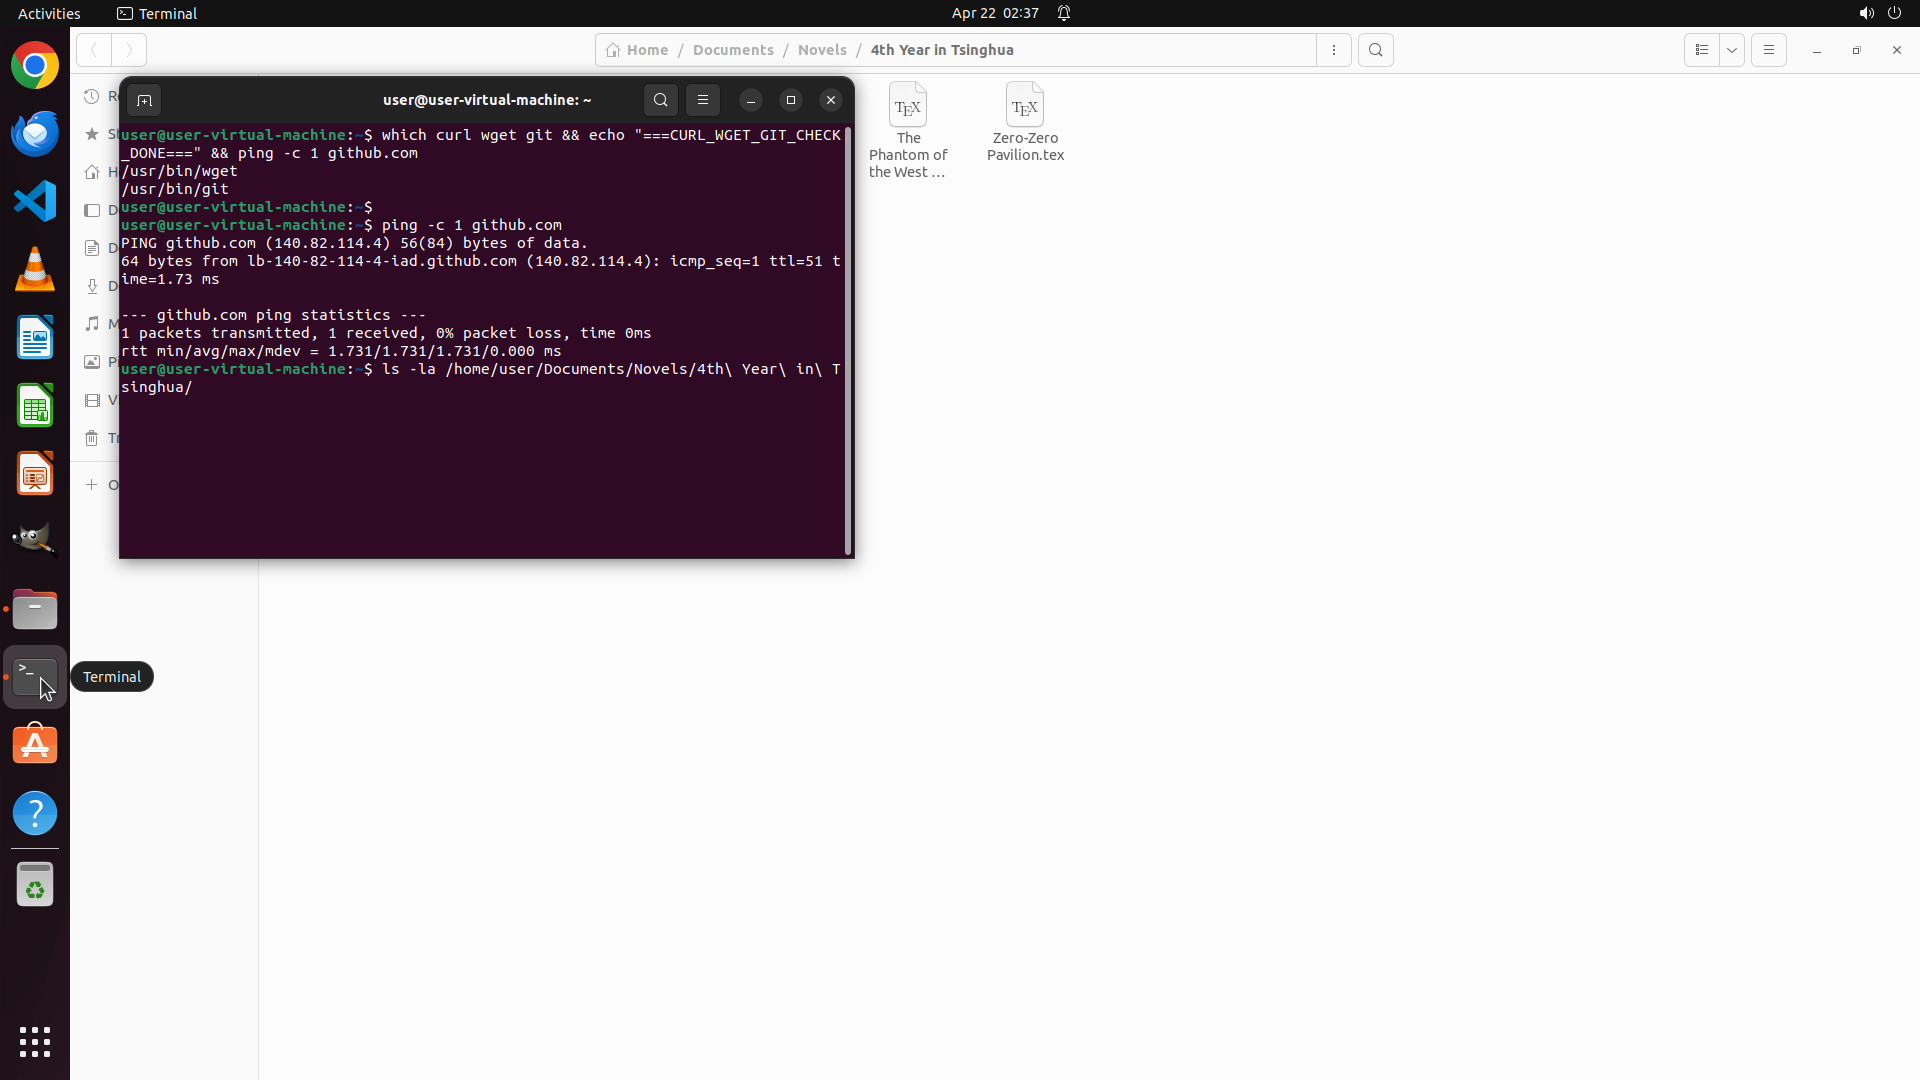Open the volume system menu
The width and height of the screenshot is (1920, 1080).
click(x=1866, y=13)
